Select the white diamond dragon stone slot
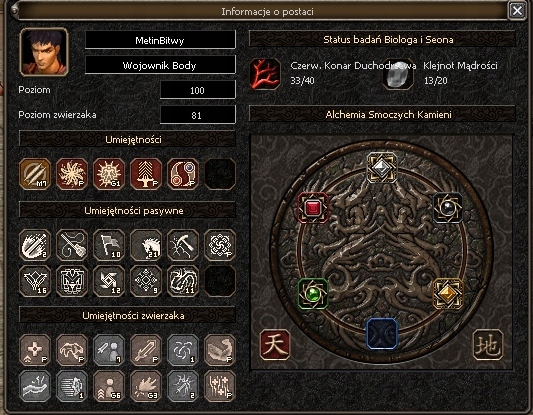 (x=382, y=168)
